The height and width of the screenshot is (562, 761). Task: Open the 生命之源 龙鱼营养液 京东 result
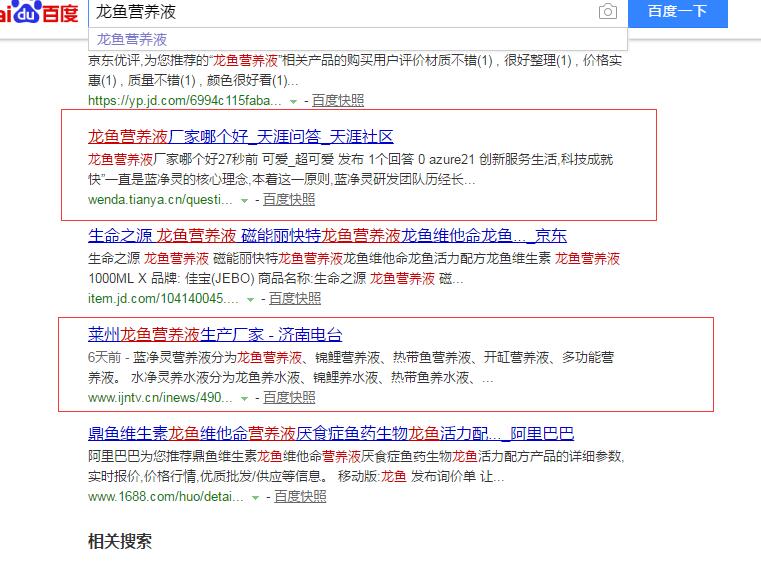pyautogui.click(x=327, y=236)
